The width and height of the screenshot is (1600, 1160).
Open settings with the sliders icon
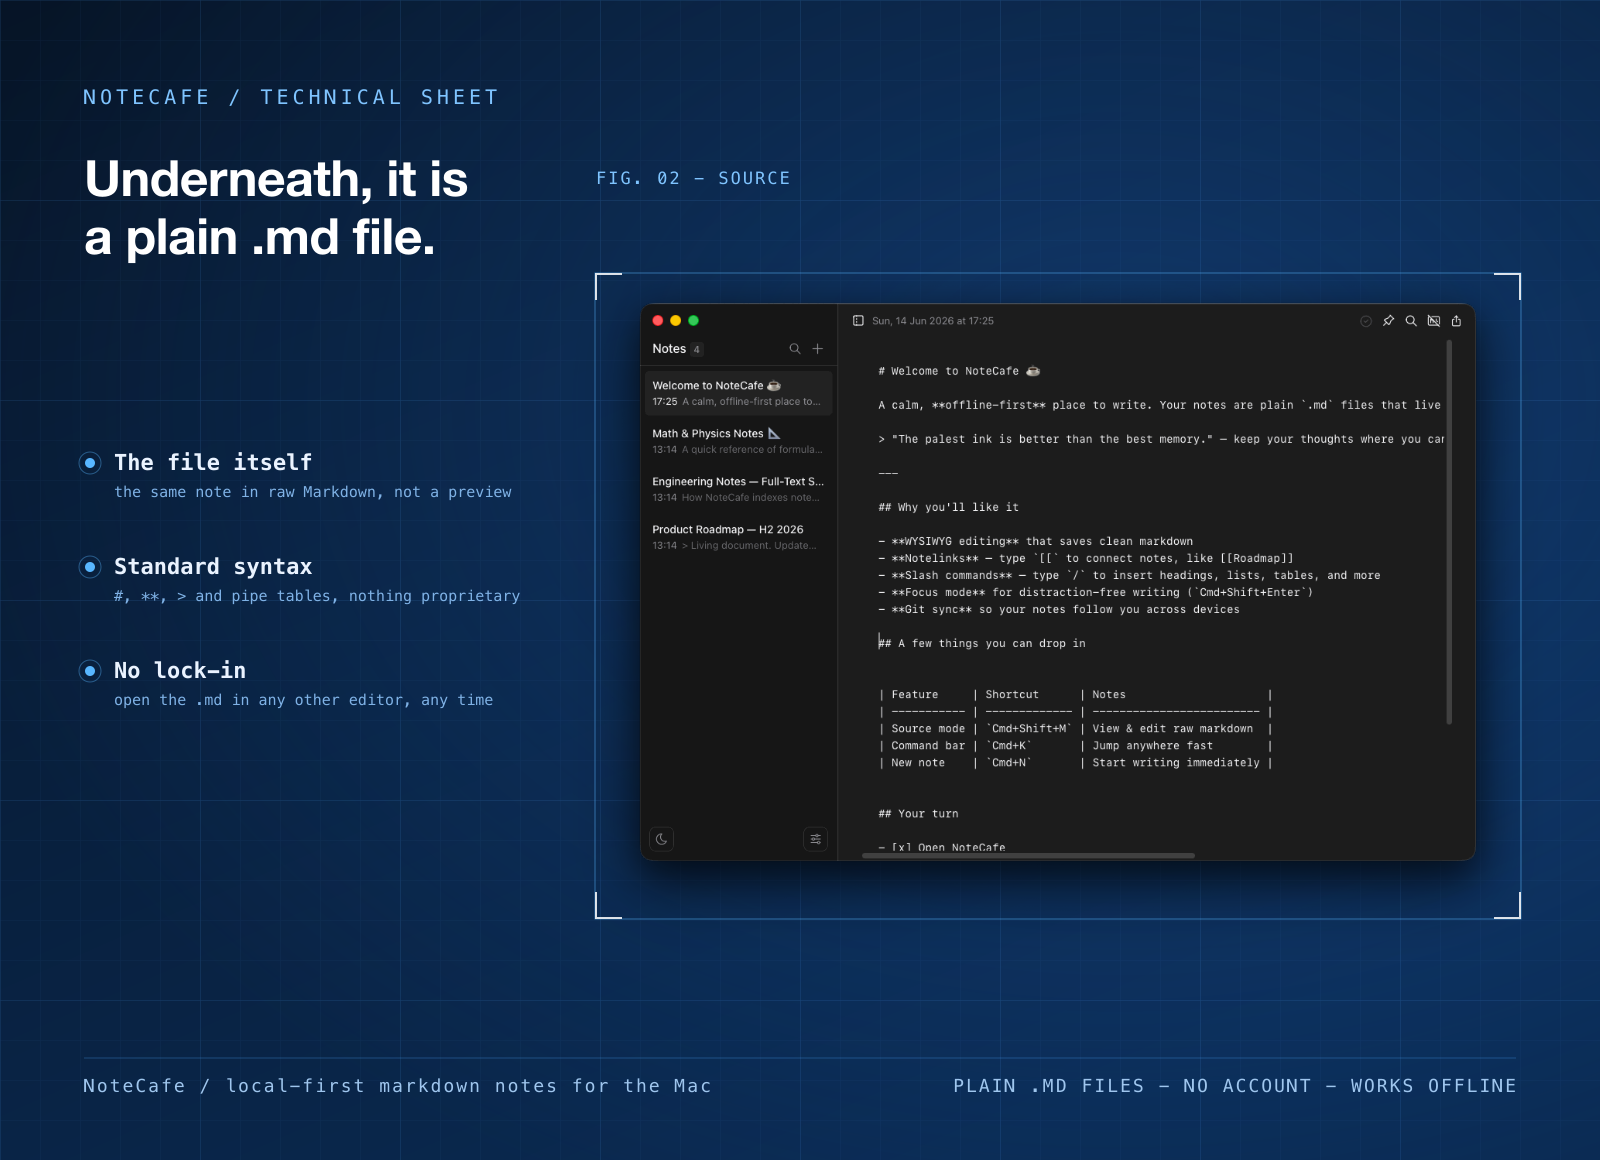click(x=815, y=839)
